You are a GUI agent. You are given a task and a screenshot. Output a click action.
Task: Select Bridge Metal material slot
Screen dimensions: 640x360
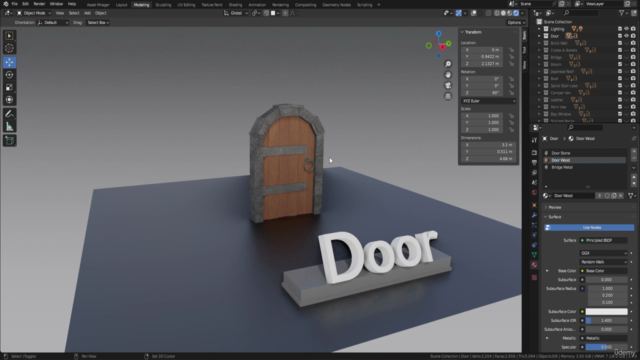click(x=585, y=167)
